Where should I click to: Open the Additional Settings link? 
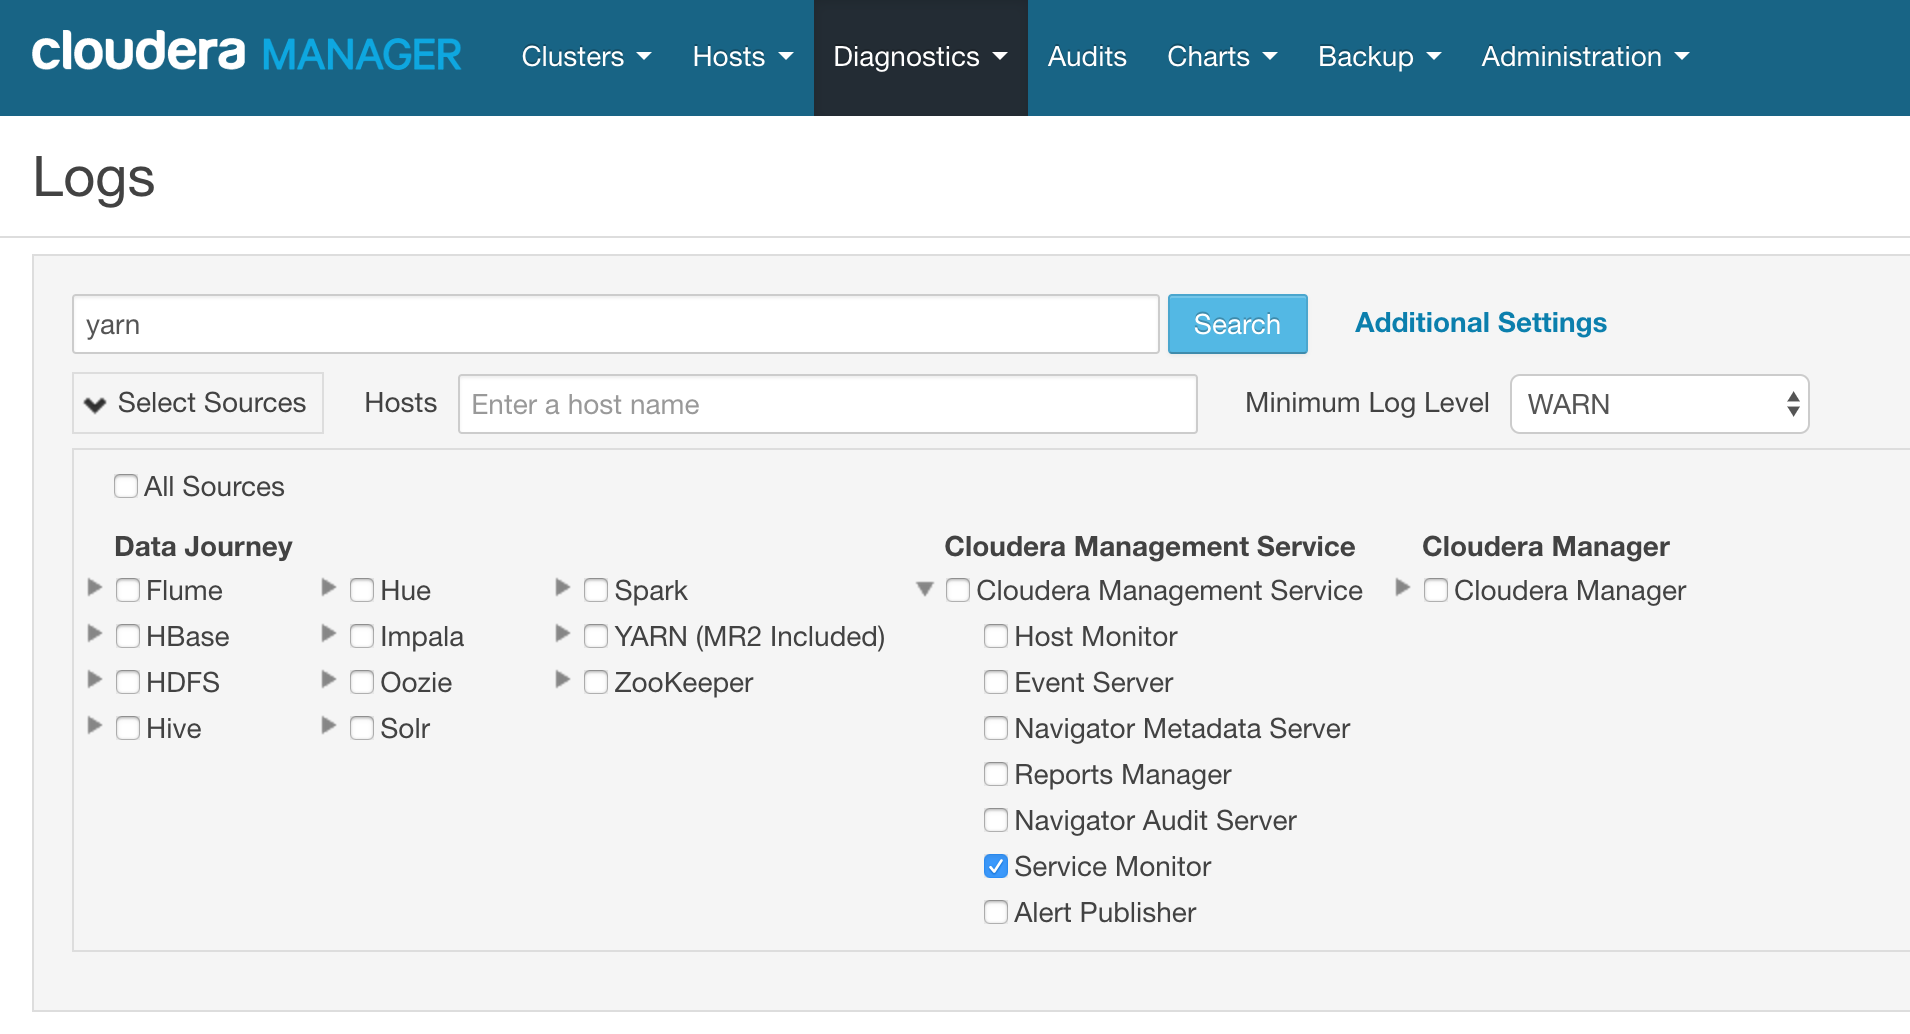tap(1480, 323)
